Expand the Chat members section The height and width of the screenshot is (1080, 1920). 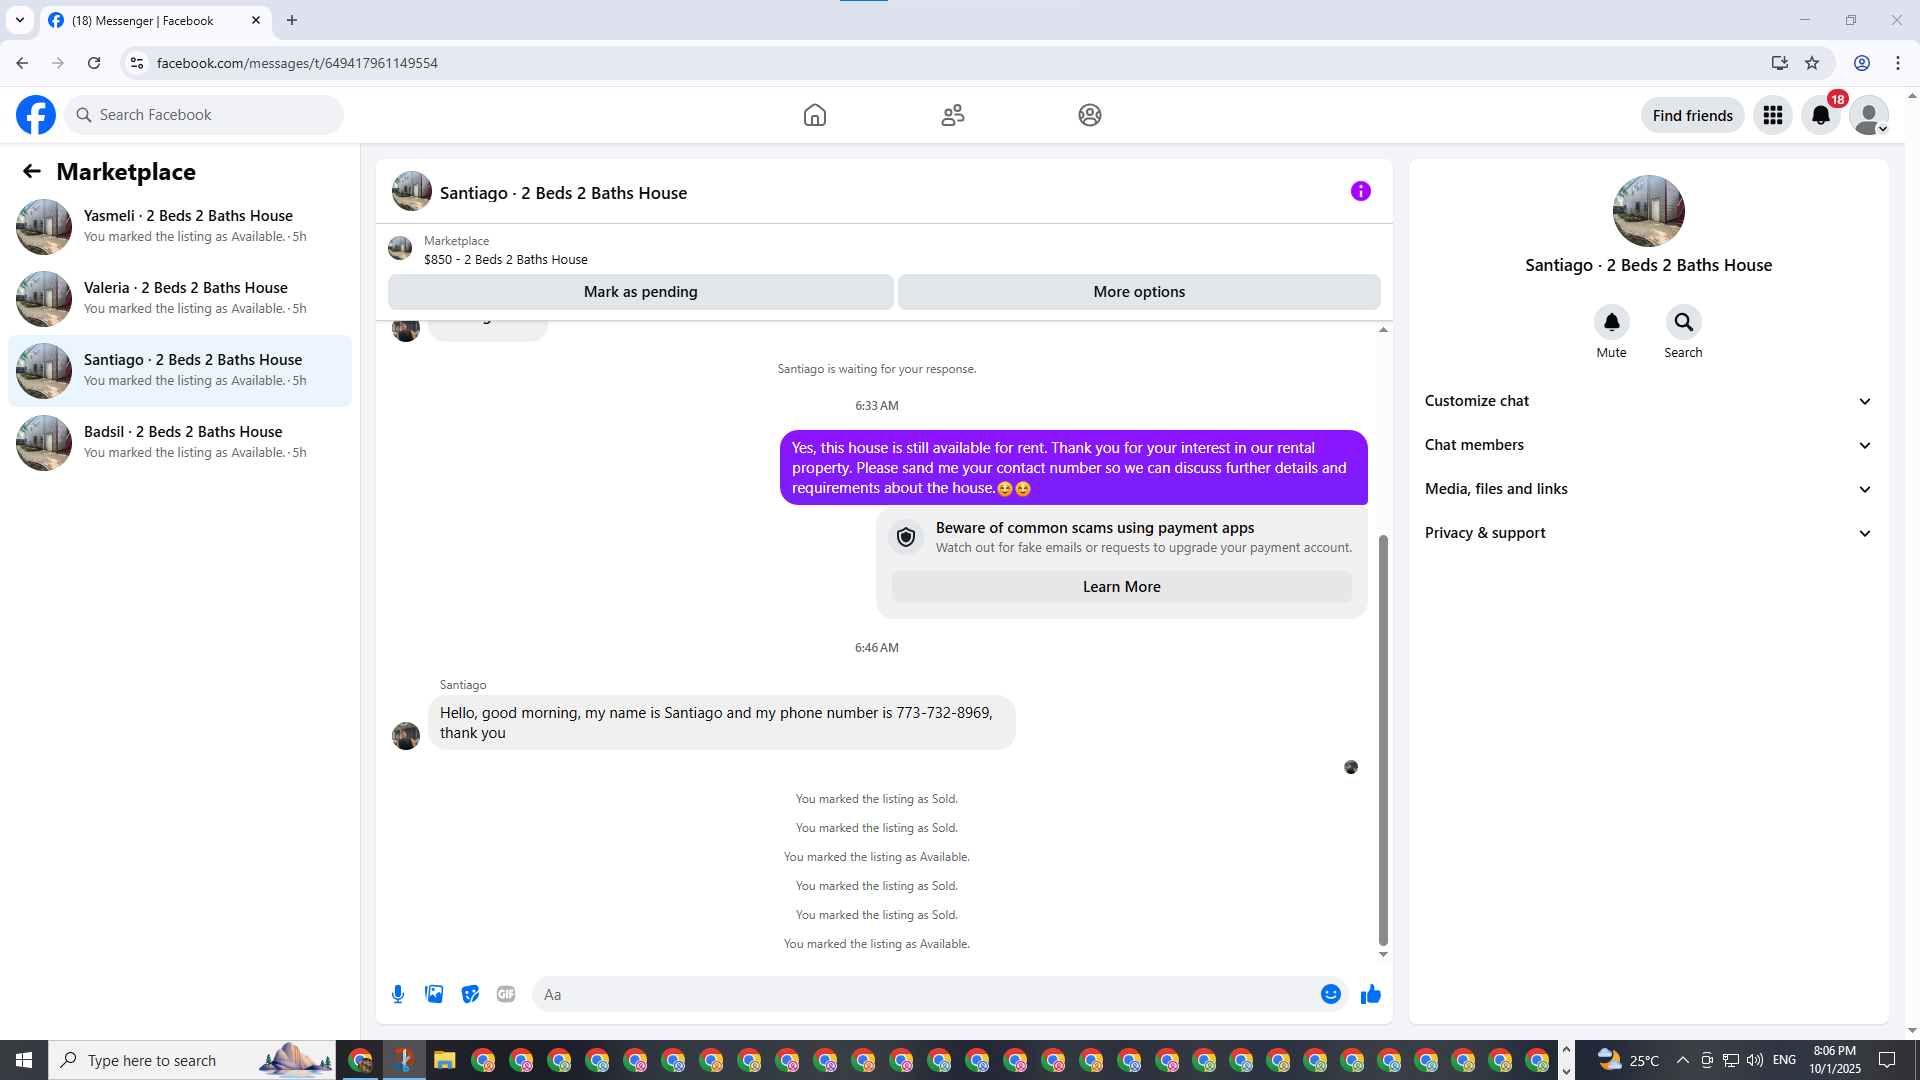pos(1648,445)
